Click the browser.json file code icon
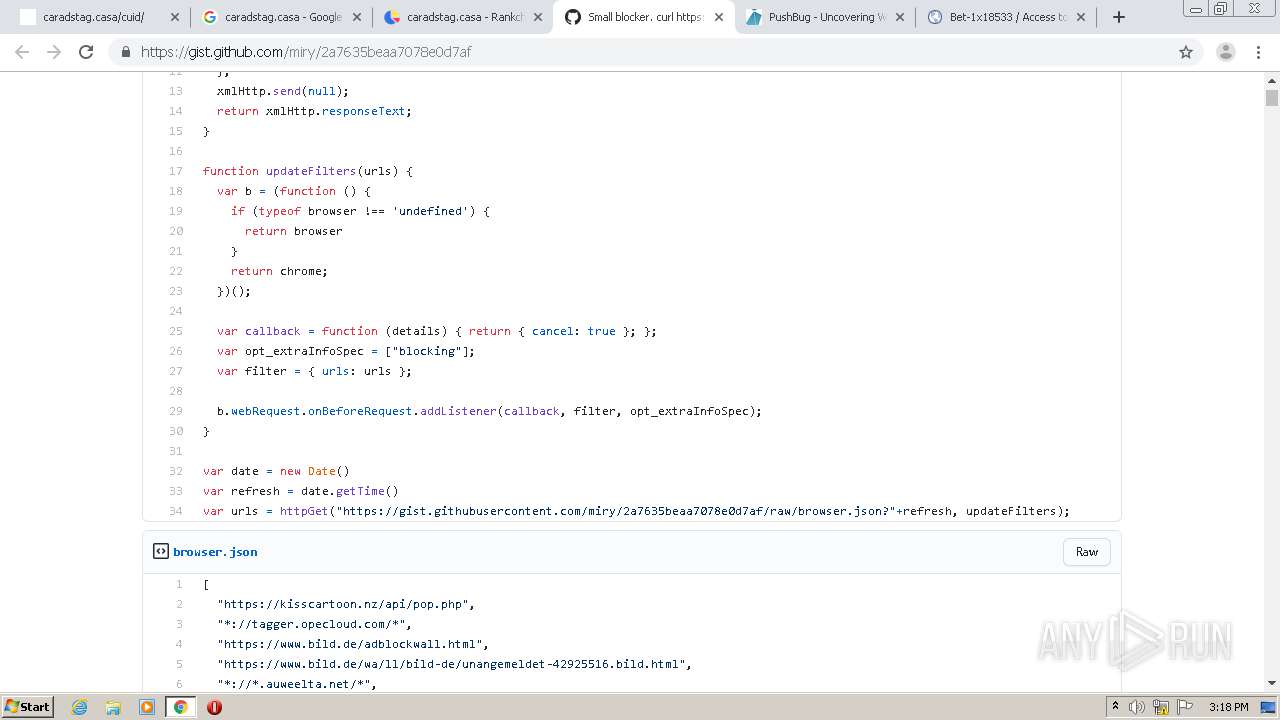1280x720 pixels. click(160, 551)
